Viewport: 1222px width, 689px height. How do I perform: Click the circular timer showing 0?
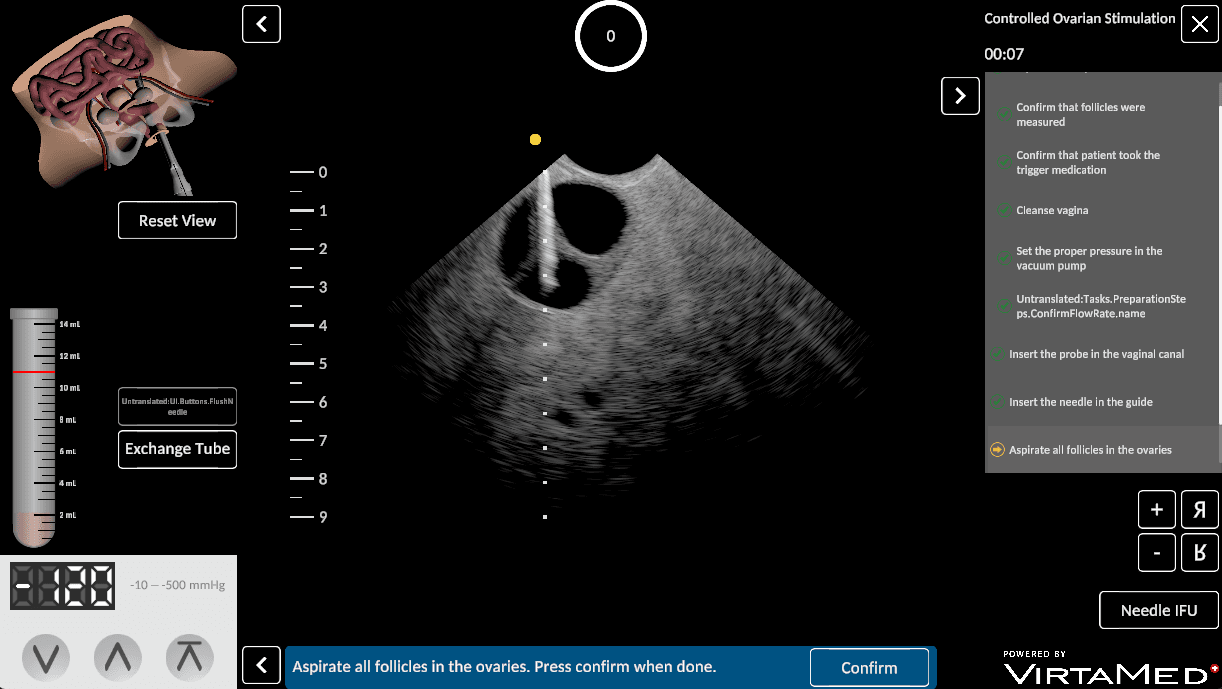pos(610,36)
